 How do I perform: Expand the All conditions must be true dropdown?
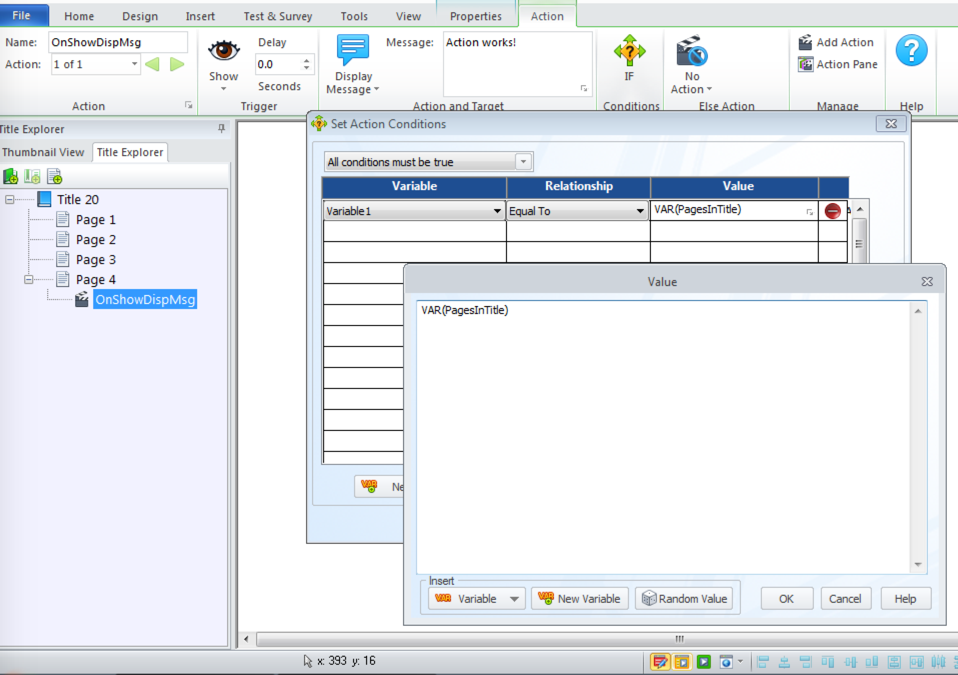click(522, 162)
